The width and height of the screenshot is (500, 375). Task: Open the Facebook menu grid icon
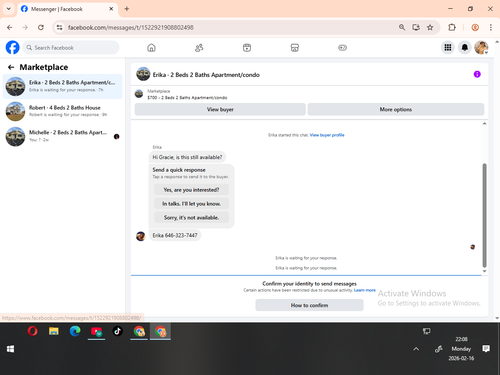click(448, 48)
